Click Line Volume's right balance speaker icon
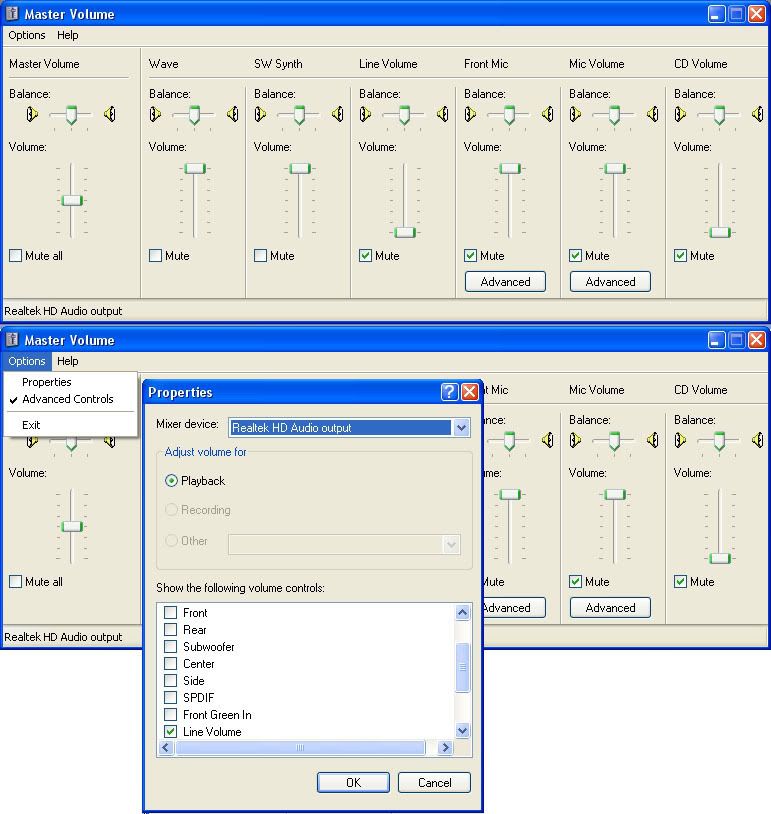The width and height of the screenshot is (771, 814). pos(443,114)
